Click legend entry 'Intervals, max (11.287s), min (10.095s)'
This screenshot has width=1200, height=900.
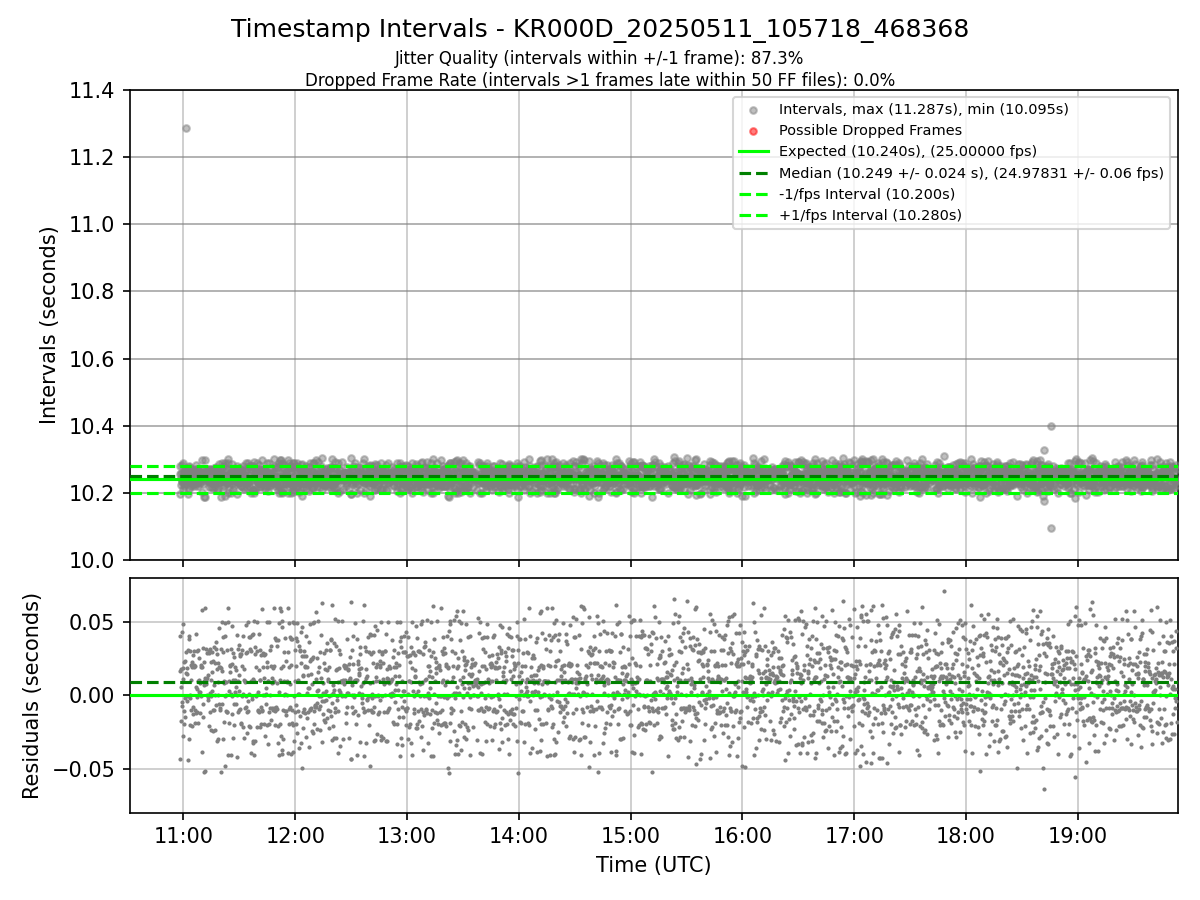click(x=924, y=110)
